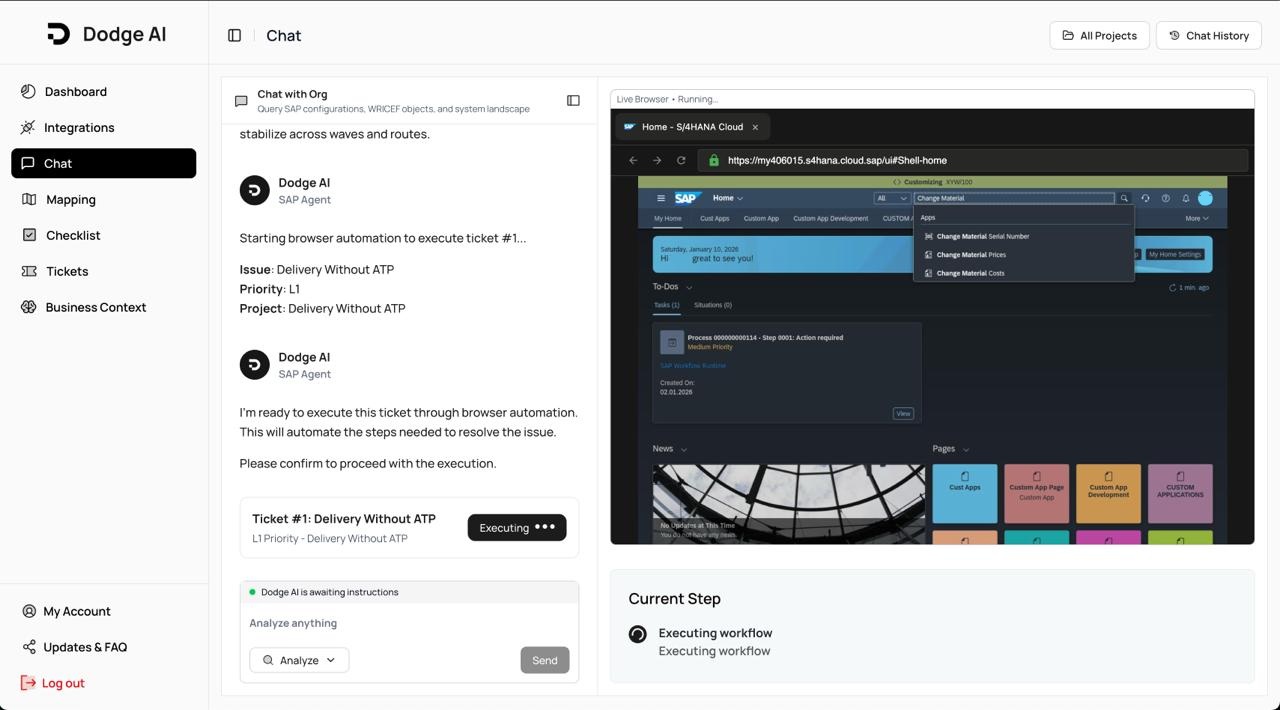Open SAP notifications bell
Viewport: 1280px width, 710px height.
tap(1185, 198)
